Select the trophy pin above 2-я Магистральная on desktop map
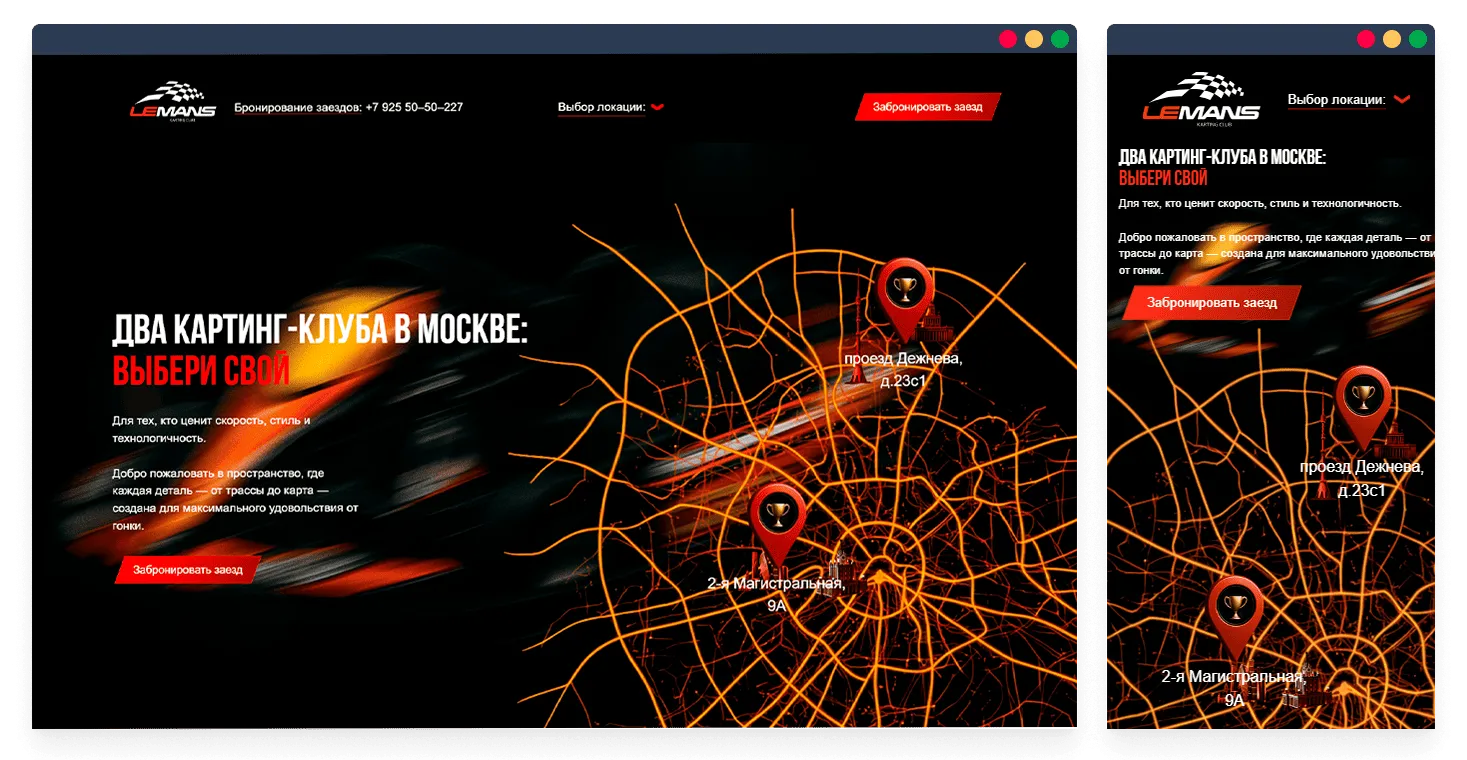The height and width of the screenshot is (760, 1467). click(x=777, y=514)
